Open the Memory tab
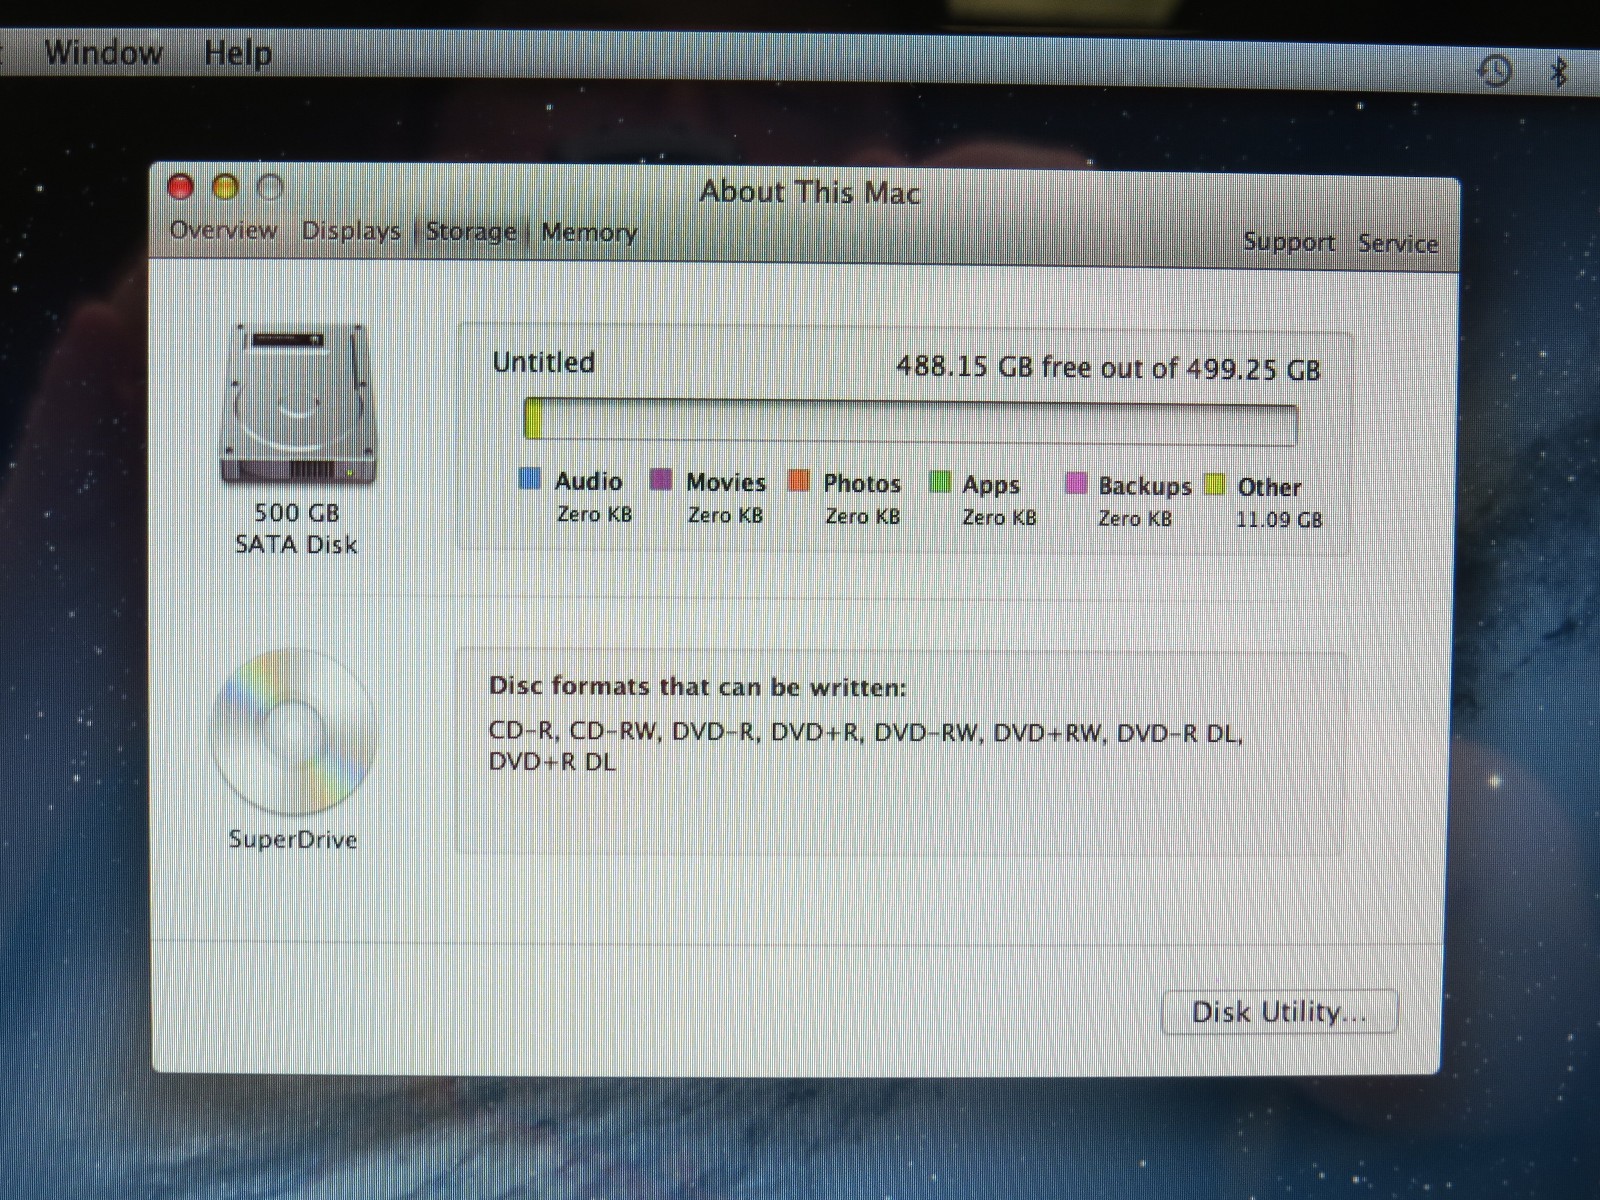The height and width of the screenshot is (1200, 1600). click(x=589, y=233)
